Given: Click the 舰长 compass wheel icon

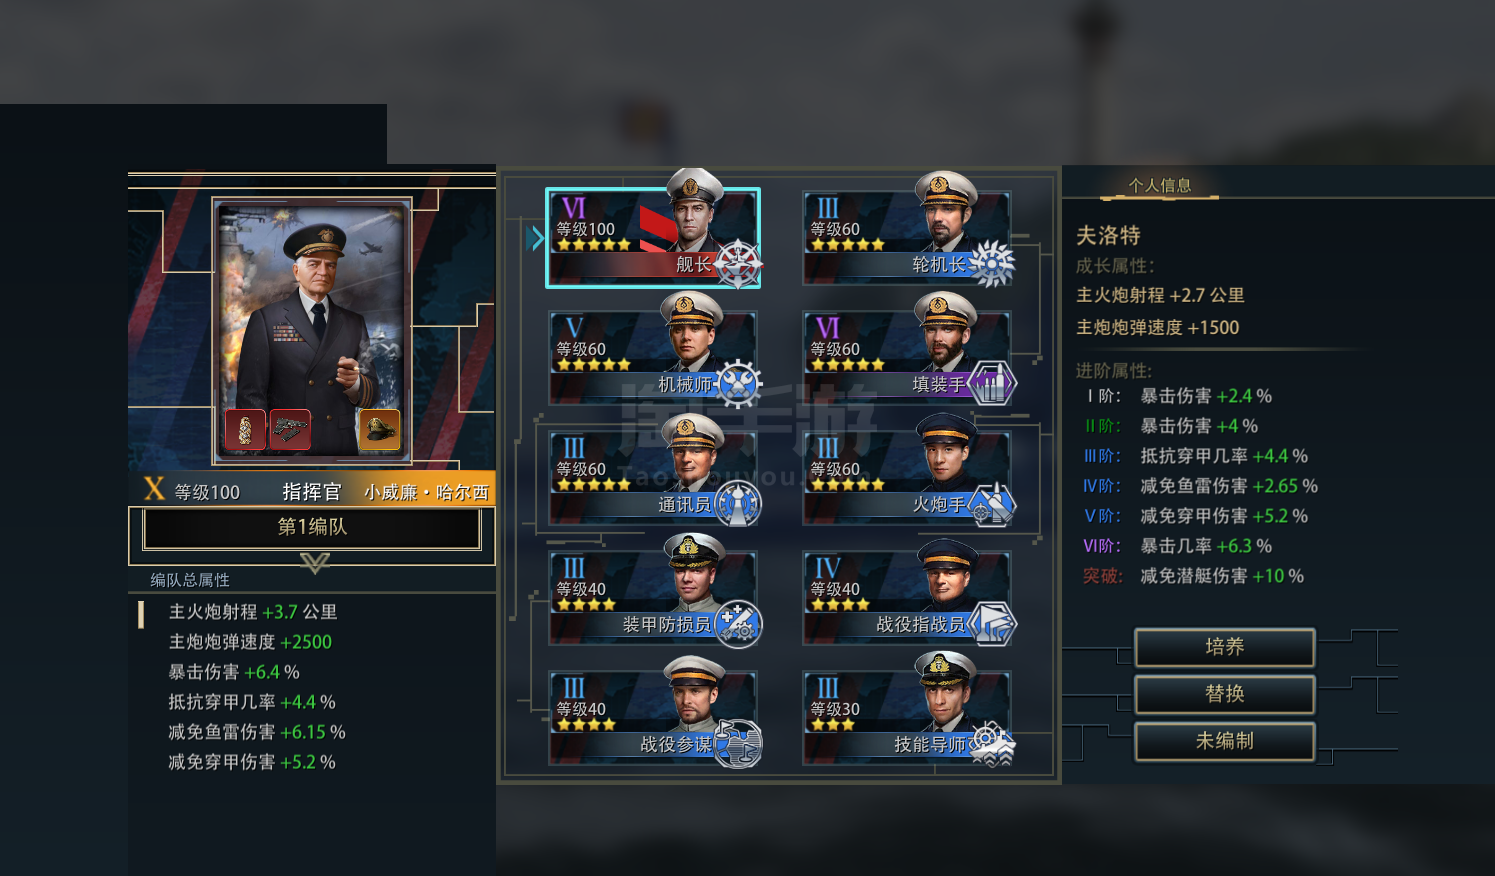Looking at the screenshot, I should 738,264.
